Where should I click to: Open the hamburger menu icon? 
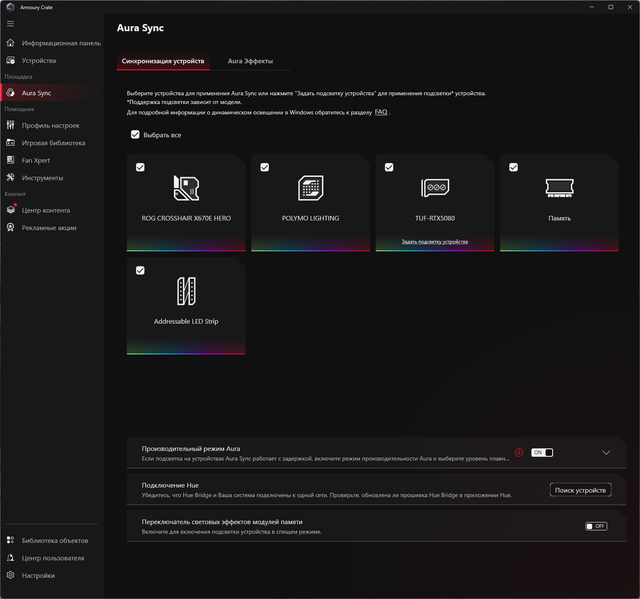[10, 24]
